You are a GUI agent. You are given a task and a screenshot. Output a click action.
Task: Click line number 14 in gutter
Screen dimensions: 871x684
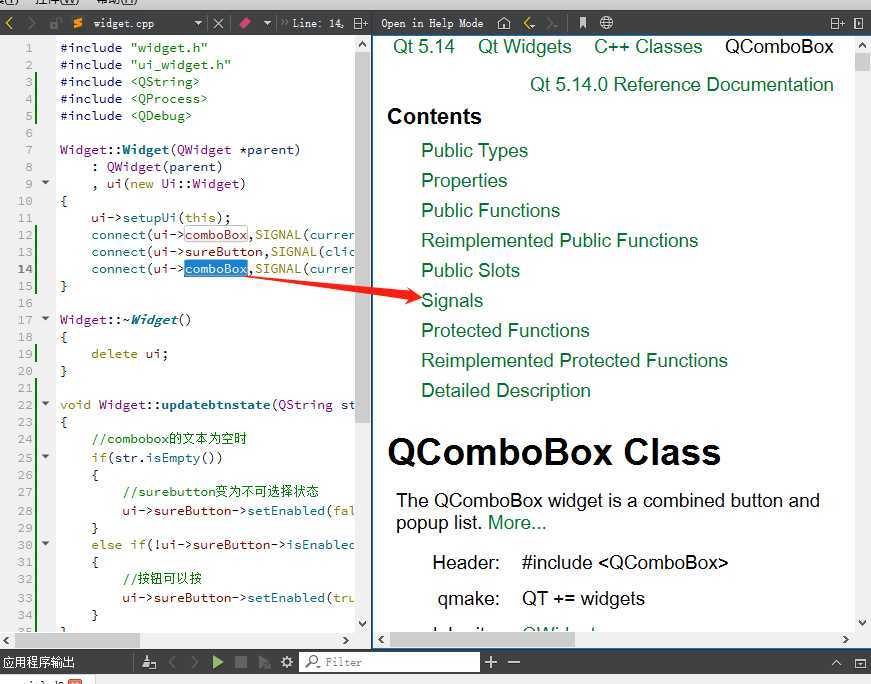click(x=25, y=269)
